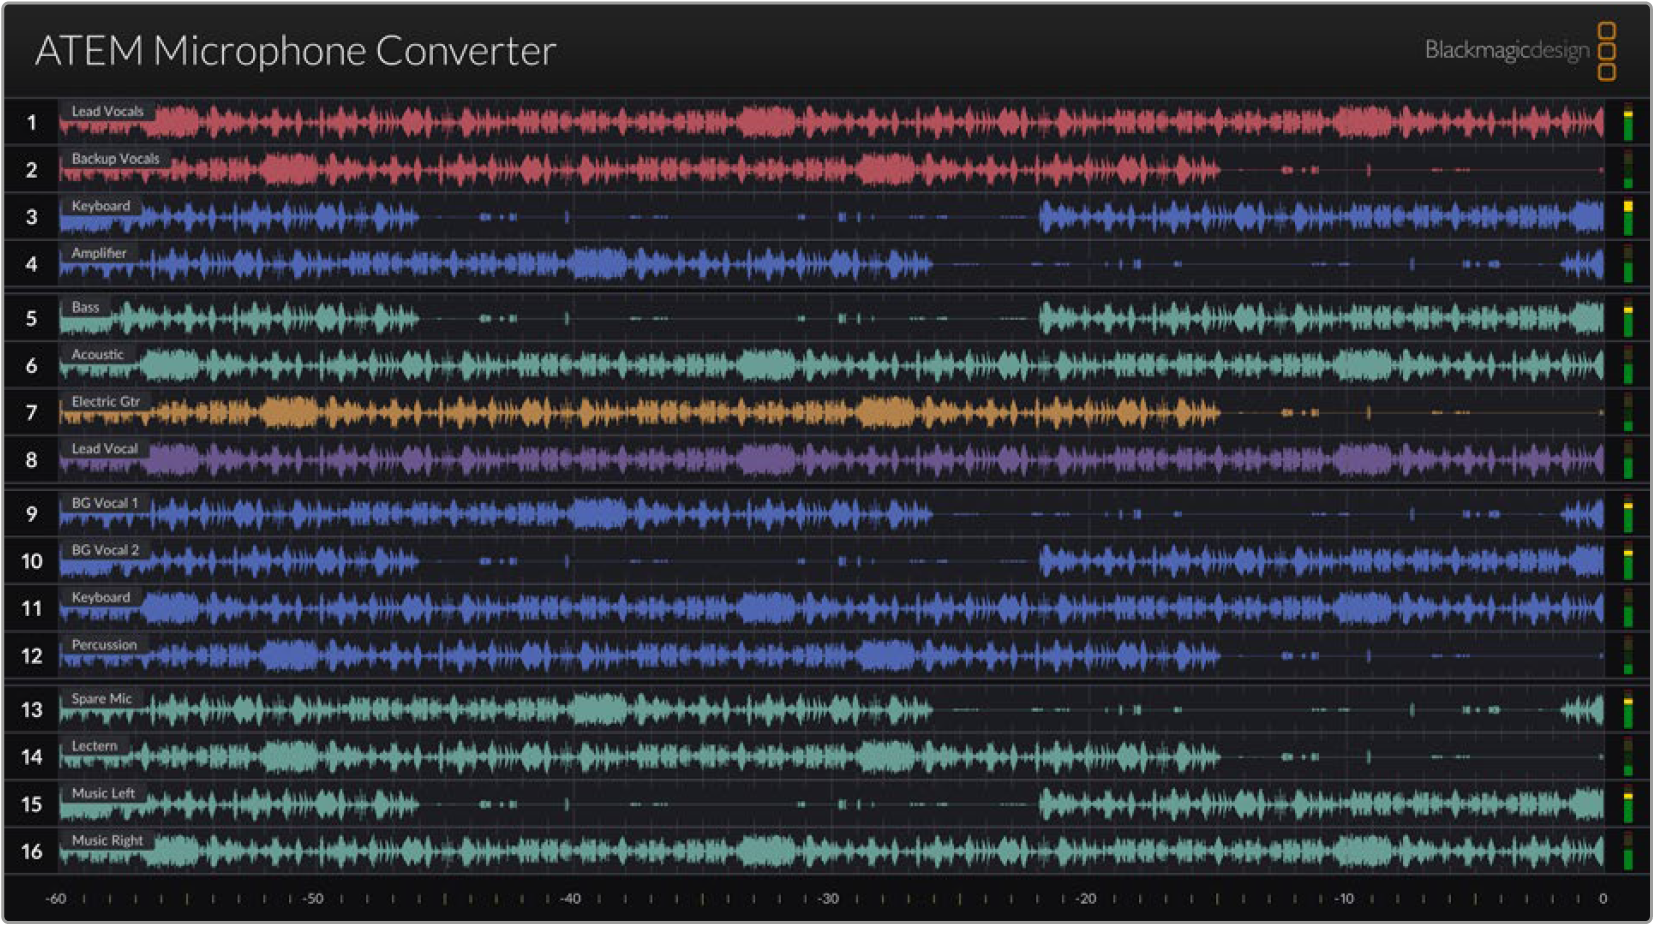
Task: Select the Spare Mic channel label
Action: point(101,698)
